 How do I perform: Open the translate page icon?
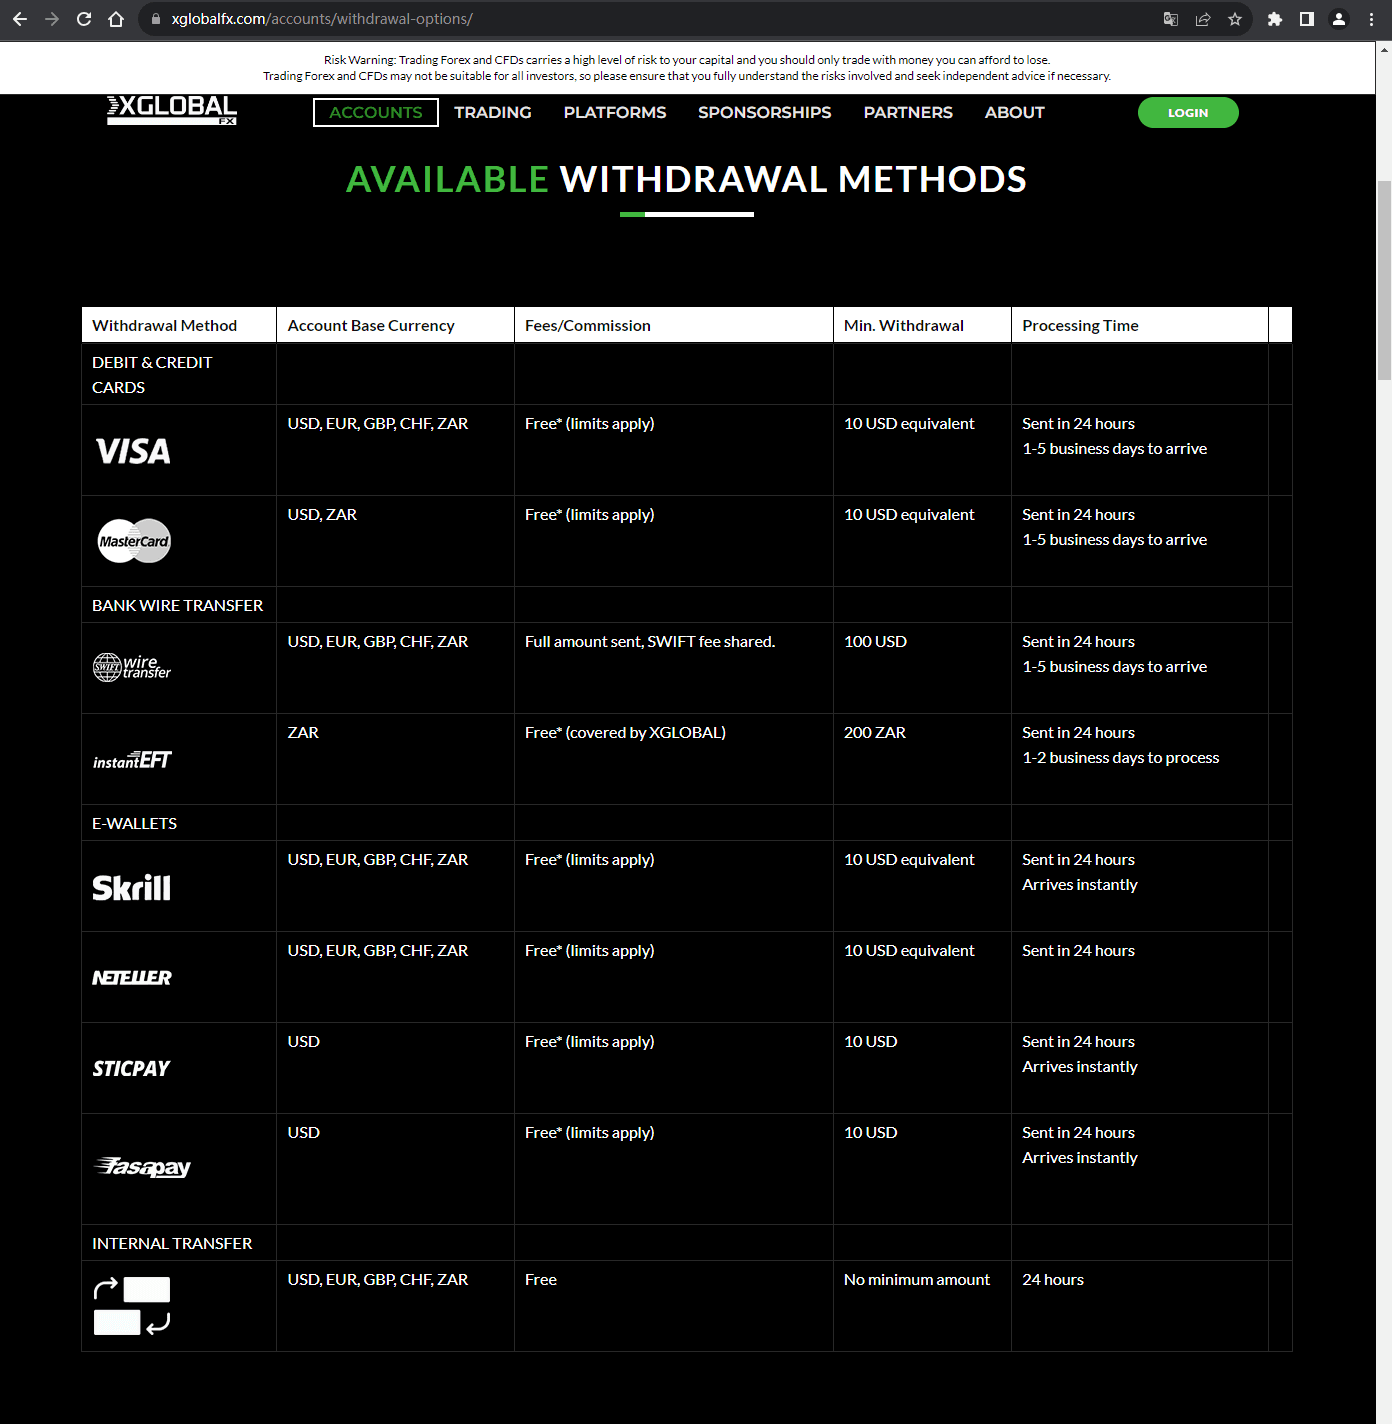1171,19
